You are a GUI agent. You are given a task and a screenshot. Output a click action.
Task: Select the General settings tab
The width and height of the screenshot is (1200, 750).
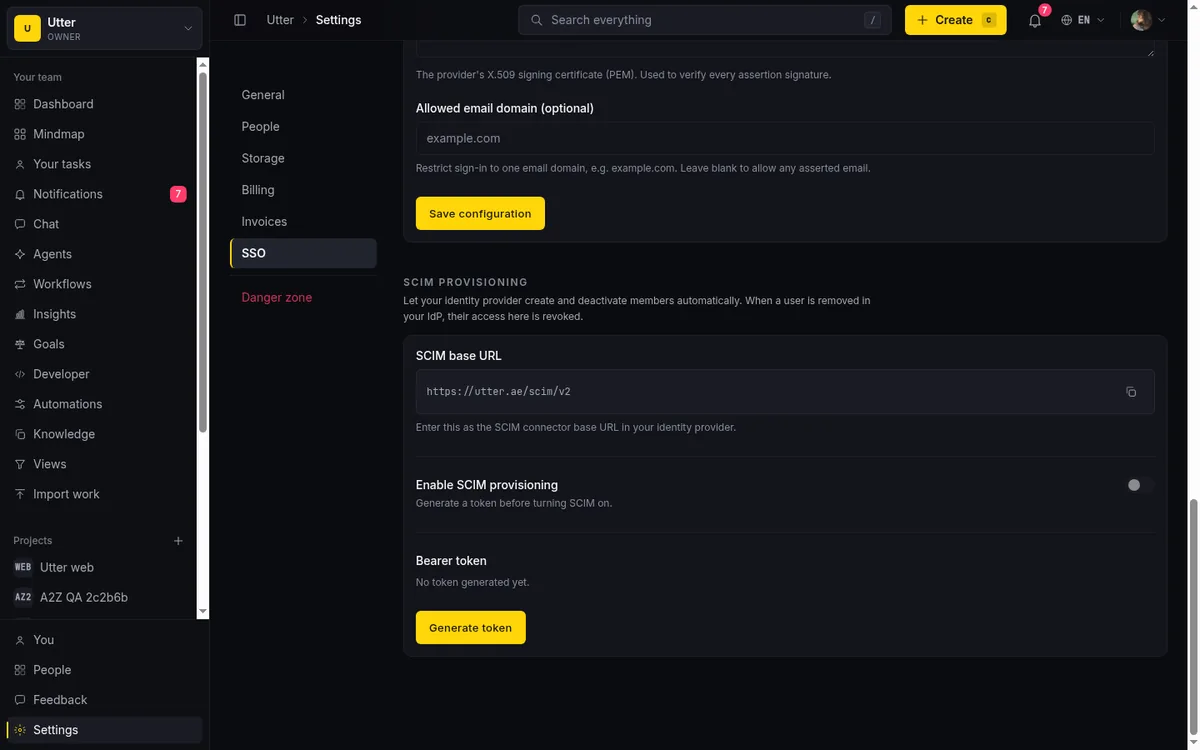(303, 95)
